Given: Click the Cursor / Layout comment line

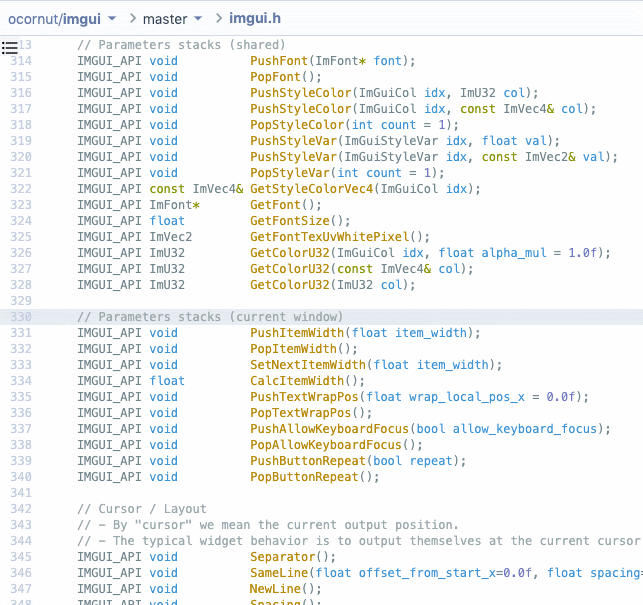Looking at the screenshot, I should tap(142, 509).
